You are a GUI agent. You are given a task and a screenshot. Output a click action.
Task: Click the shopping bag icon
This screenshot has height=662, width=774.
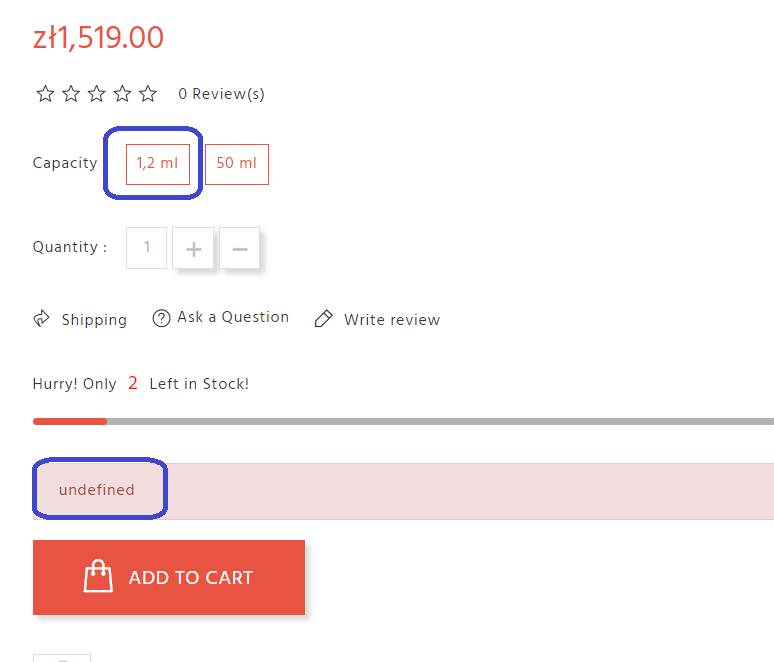pyautogui.click(x=98, y=577)
